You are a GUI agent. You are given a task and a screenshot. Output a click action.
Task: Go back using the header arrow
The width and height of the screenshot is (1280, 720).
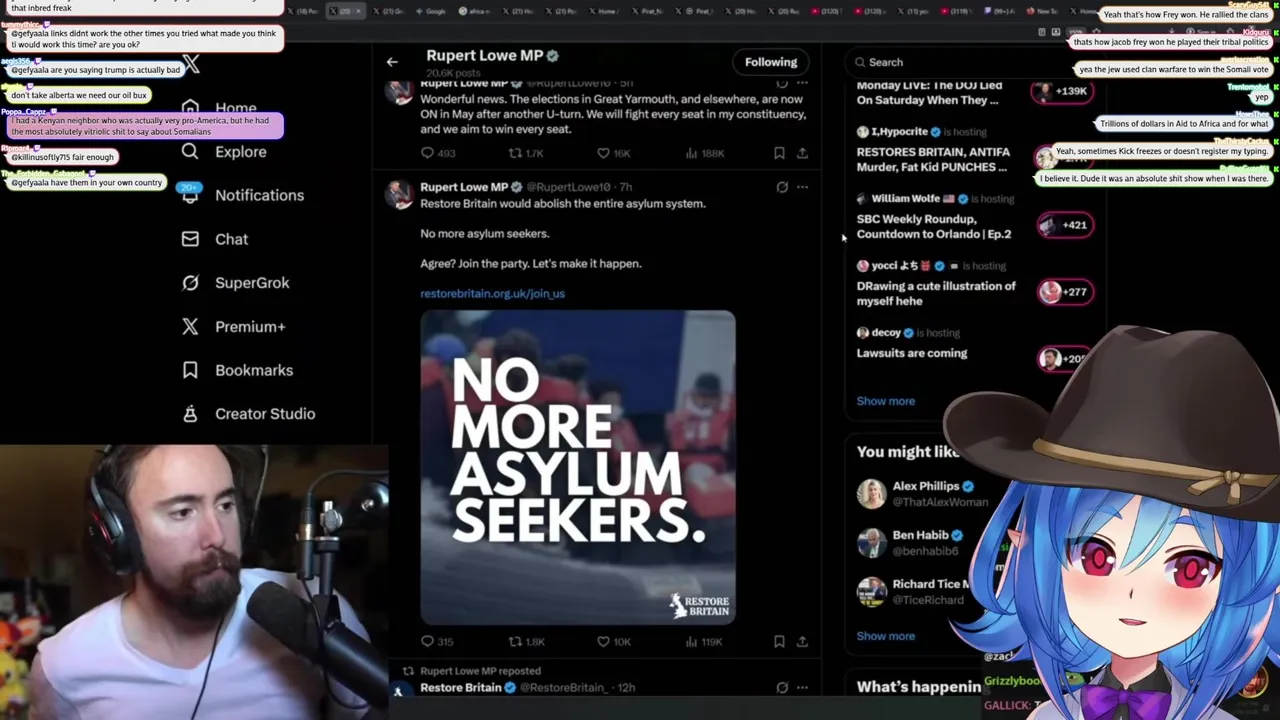point(392,62)
